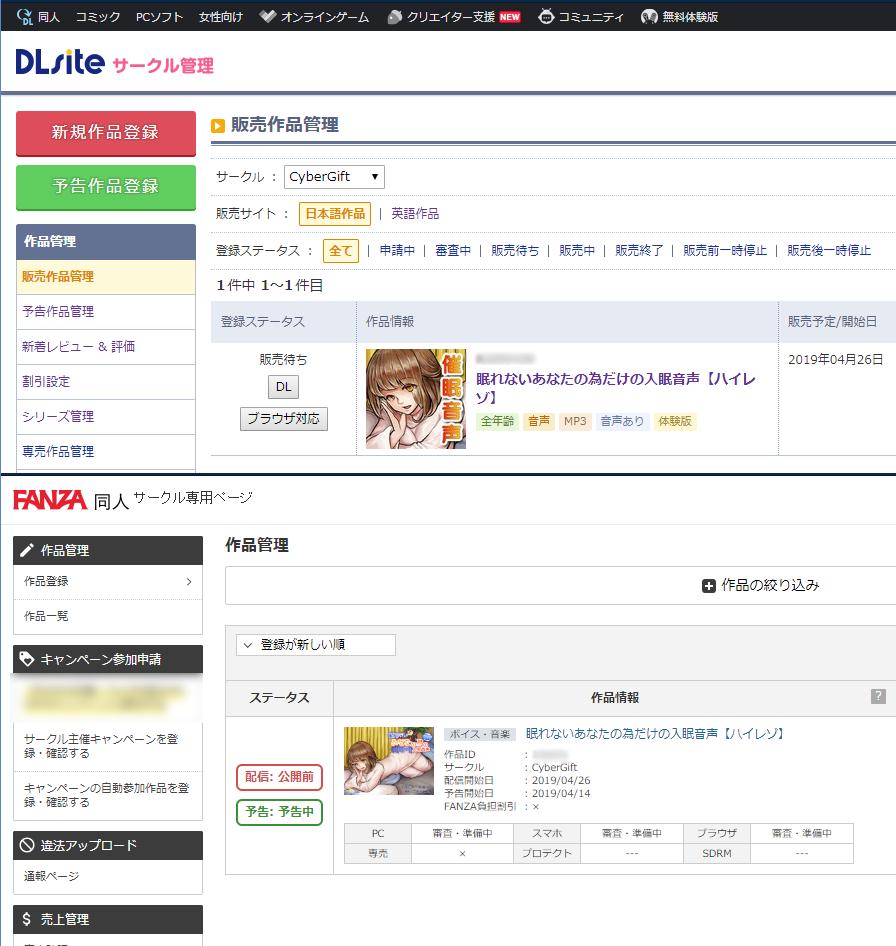Open 女性向け in top navigation

click(x=221, y=17)
